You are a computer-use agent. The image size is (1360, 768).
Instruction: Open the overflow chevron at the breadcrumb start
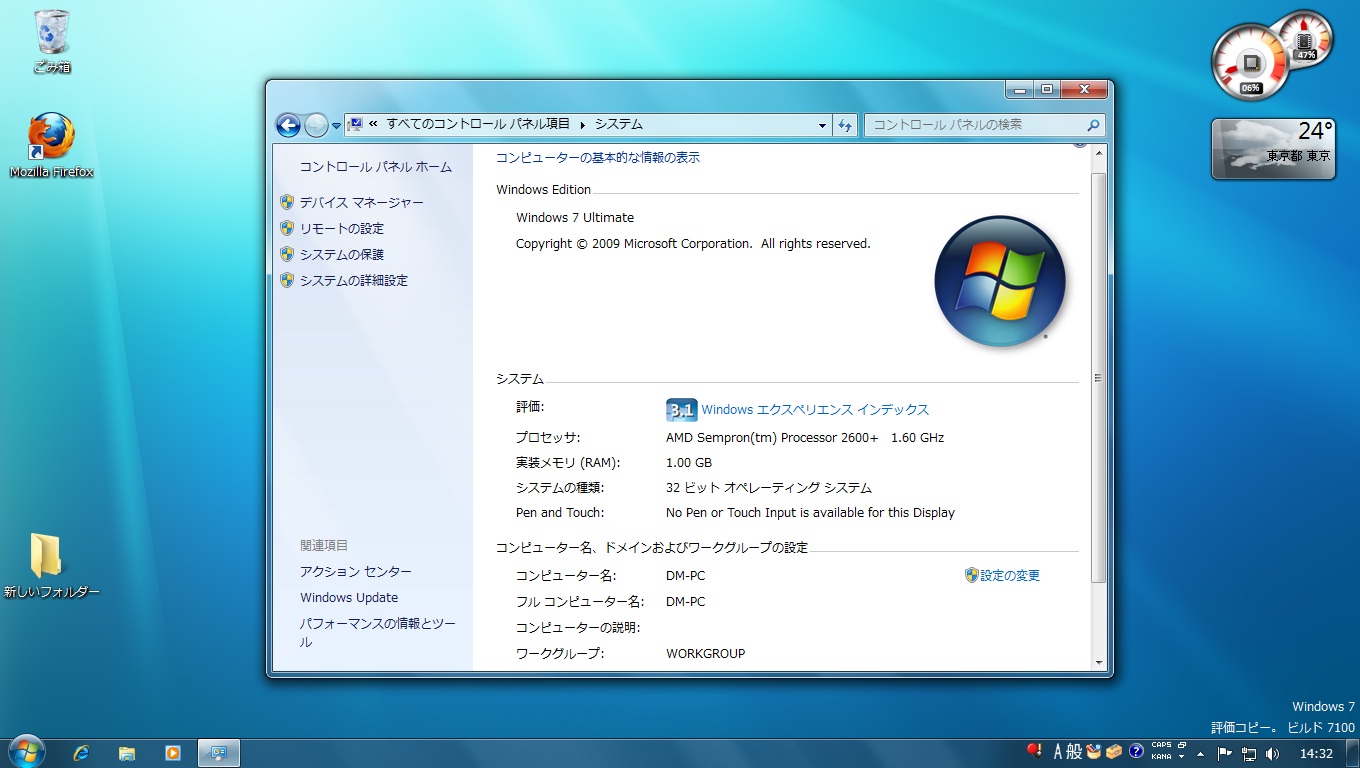374,125
